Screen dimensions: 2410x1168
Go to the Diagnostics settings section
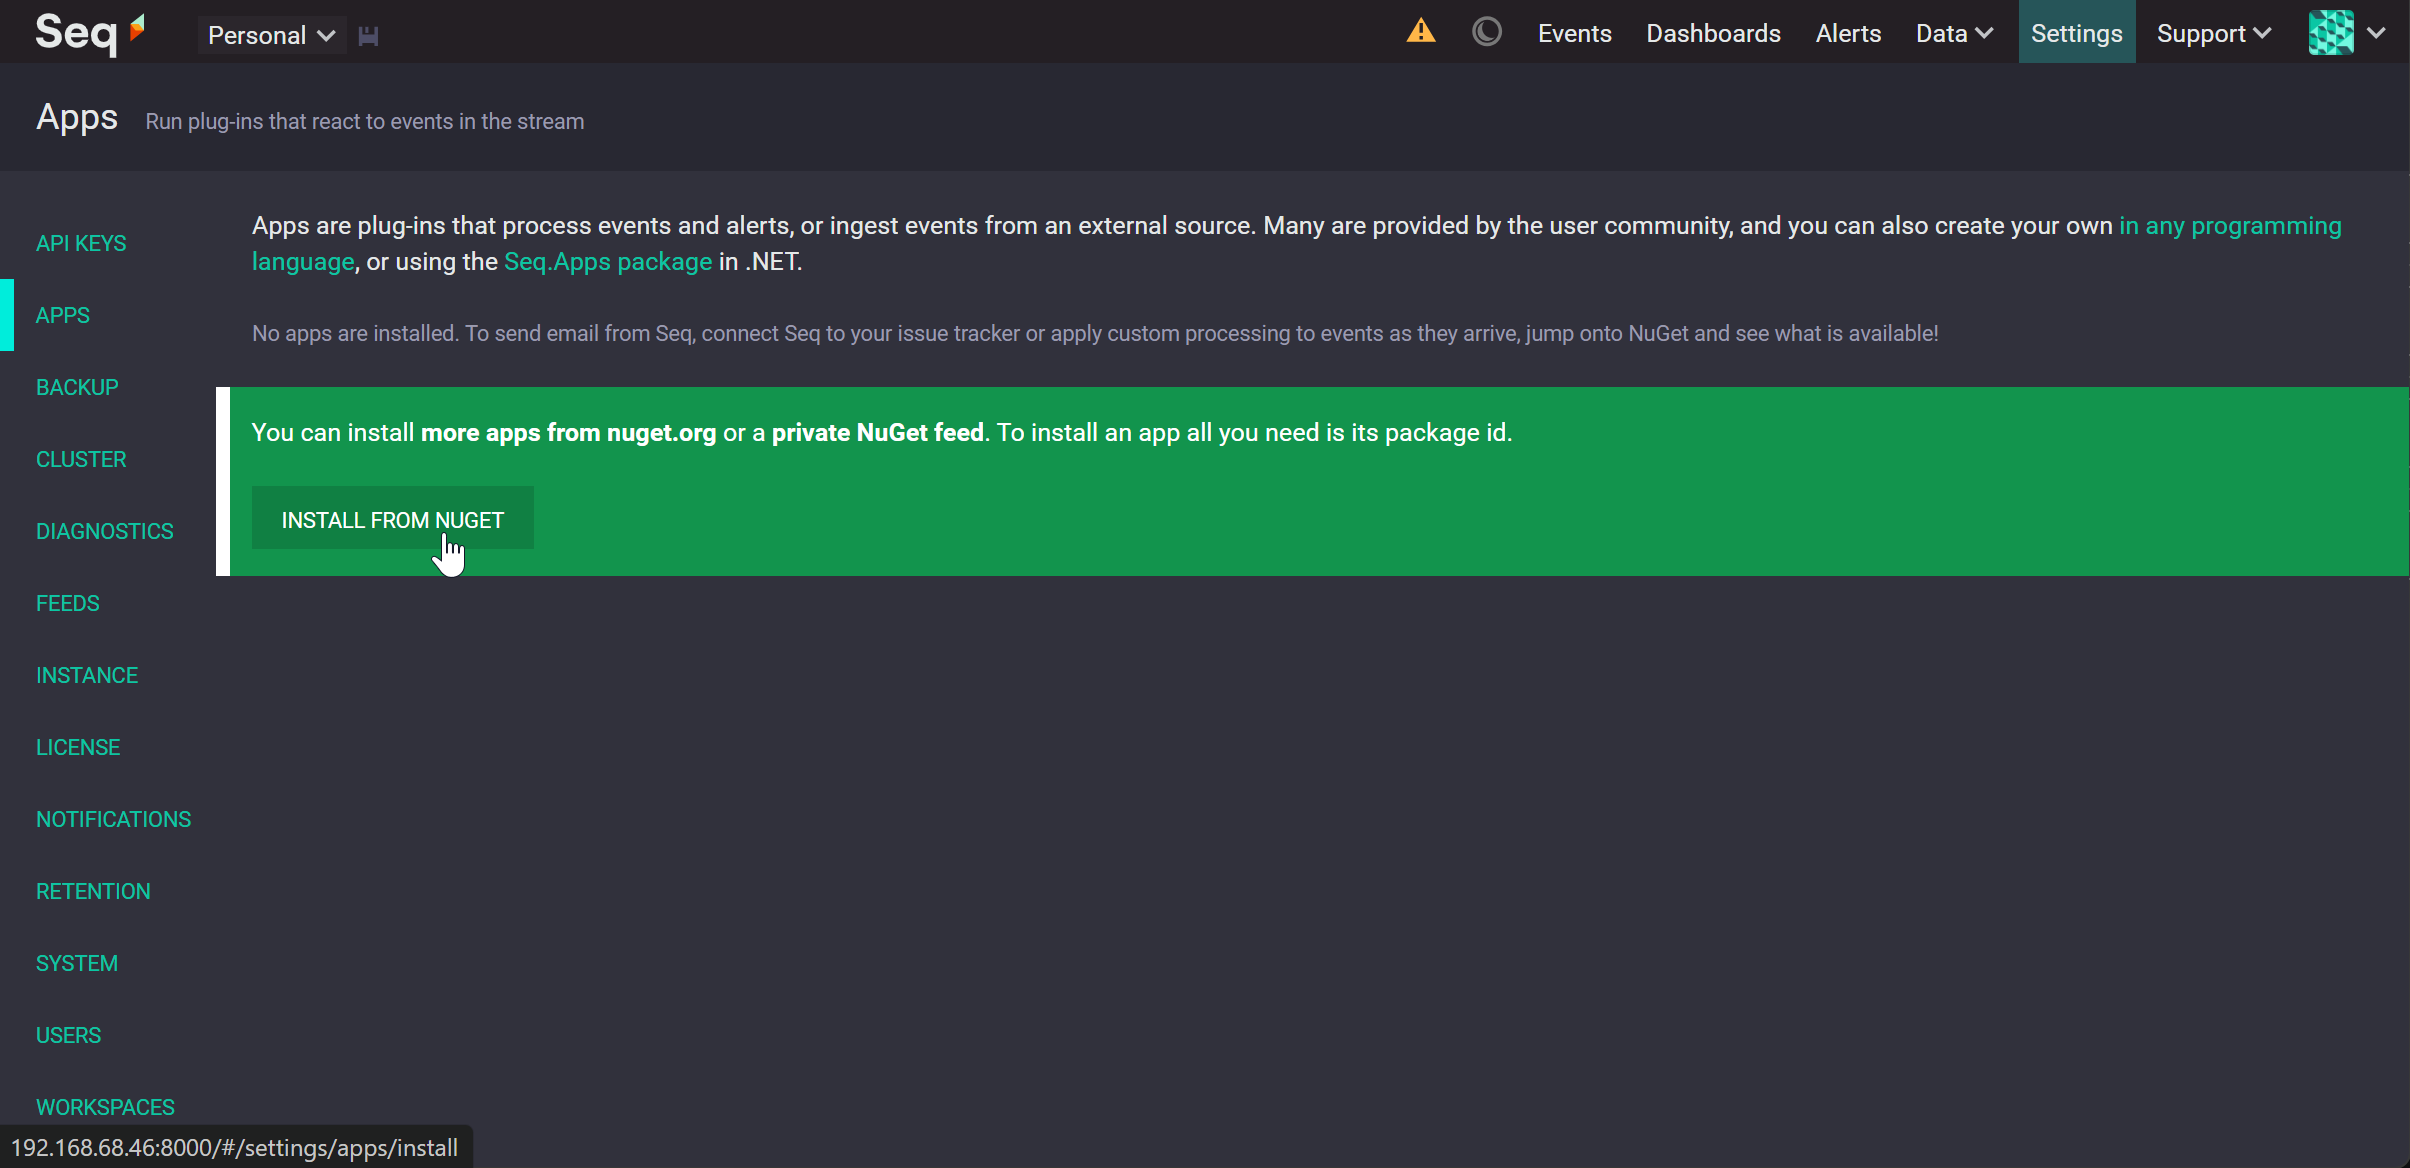pos(105,531)
